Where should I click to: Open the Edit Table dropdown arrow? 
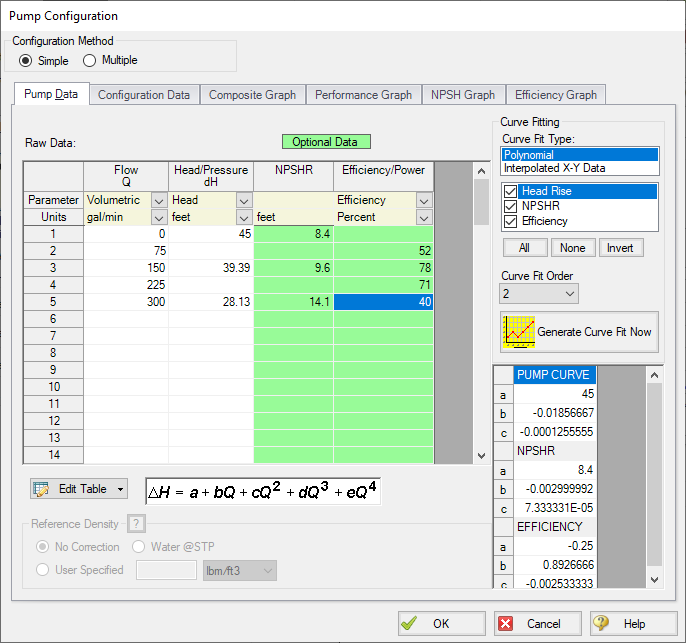pos(120,489)
